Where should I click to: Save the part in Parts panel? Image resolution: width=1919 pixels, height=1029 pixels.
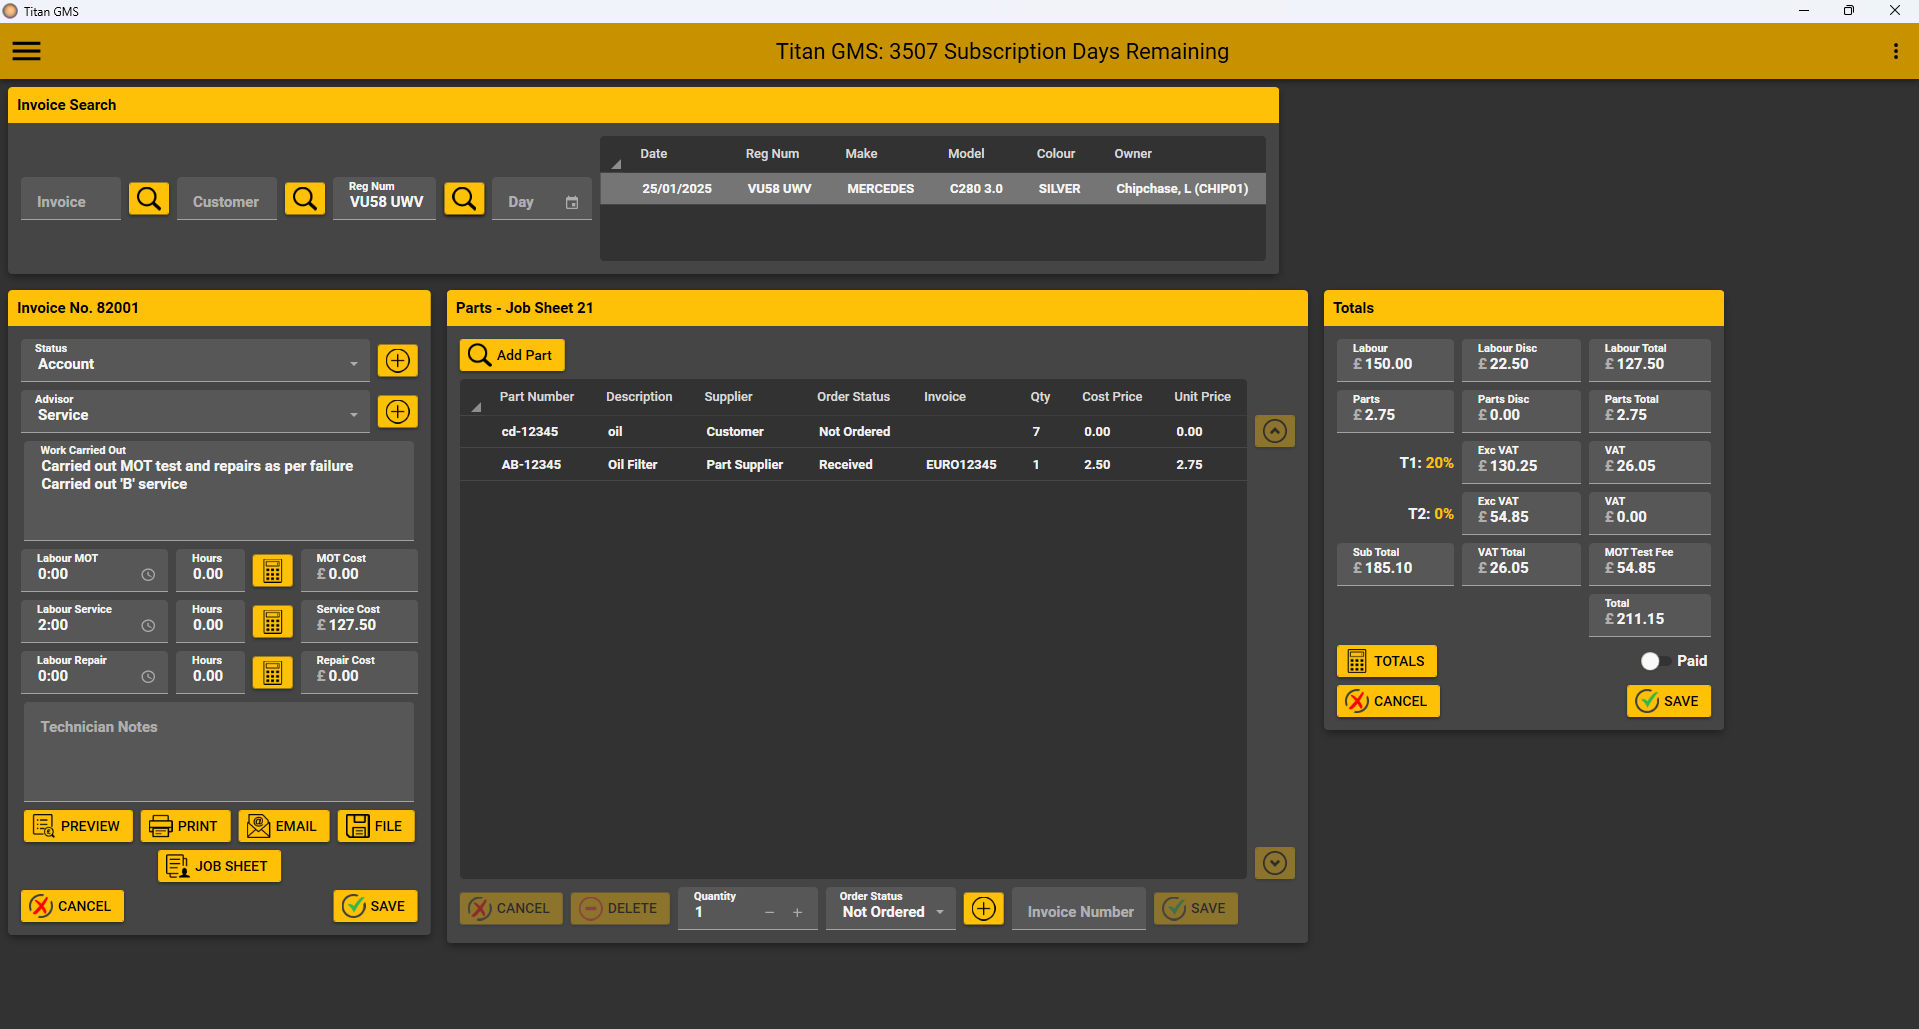click(1196, 908)
